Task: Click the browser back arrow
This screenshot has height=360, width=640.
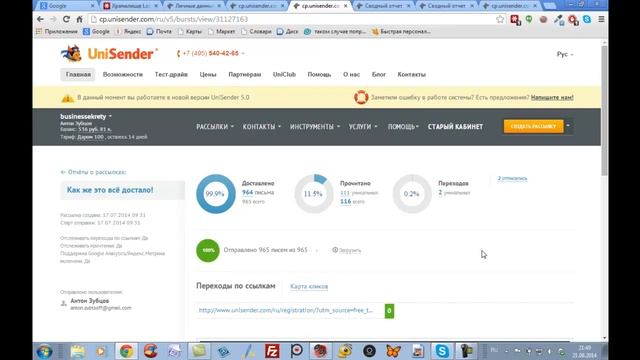Action: coord(40,19)
